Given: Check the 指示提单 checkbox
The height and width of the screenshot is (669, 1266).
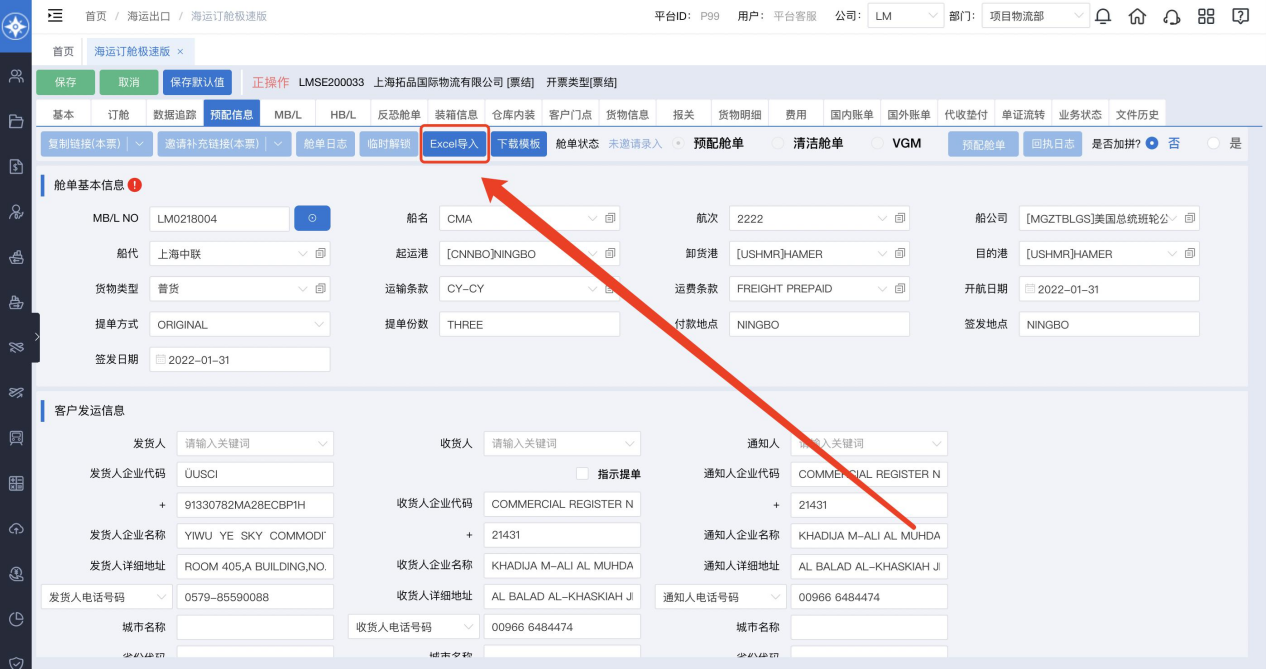Looking at the screenshot, I should tap(582, 474).
